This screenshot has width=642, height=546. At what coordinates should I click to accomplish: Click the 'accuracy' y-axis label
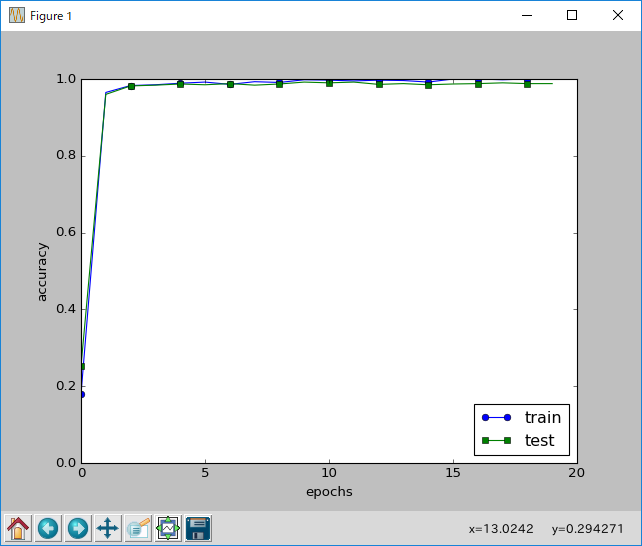click(x=42, y=272)
